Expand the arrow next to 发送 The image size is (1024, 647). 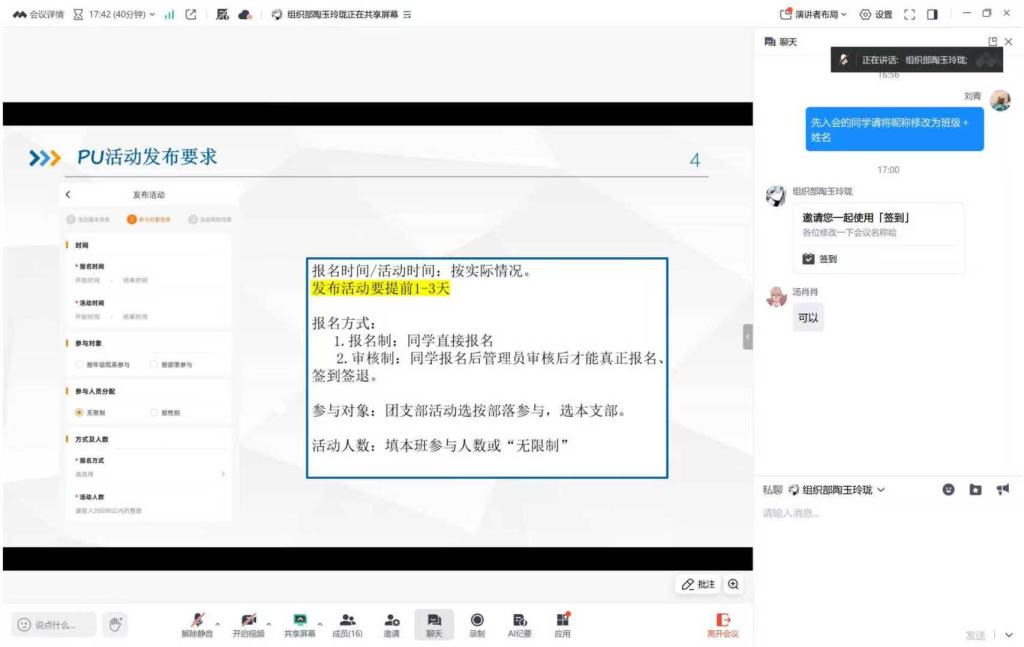point(1008,635)
